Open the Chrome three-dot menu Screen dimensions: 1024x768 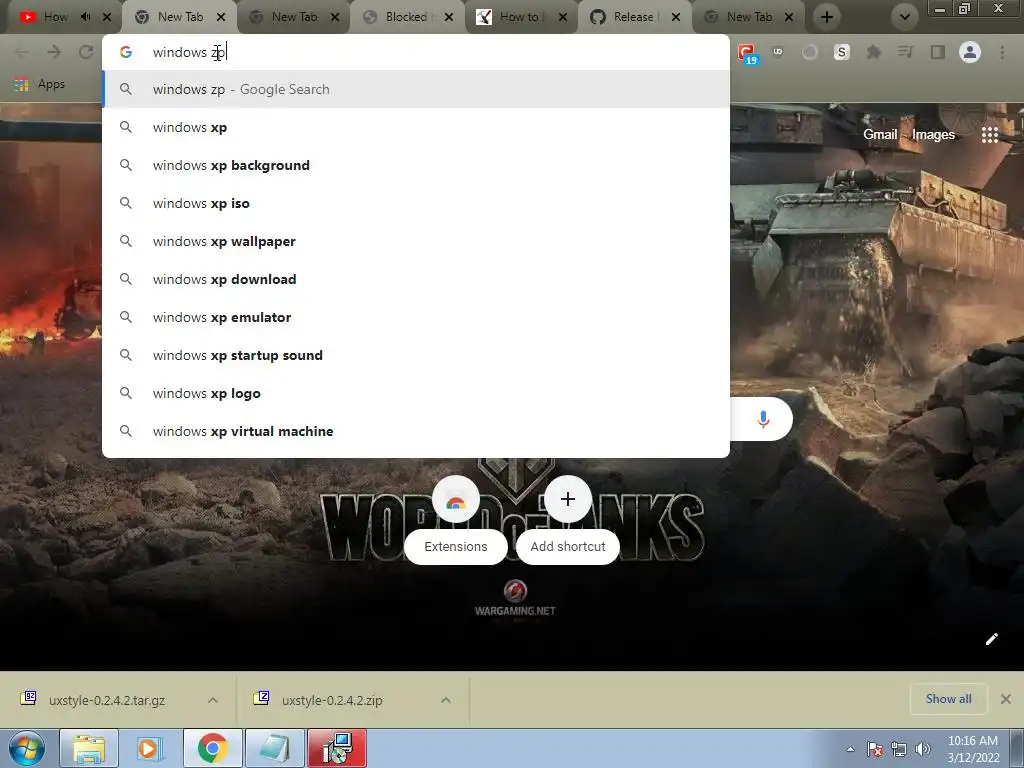coord(1002,52)
